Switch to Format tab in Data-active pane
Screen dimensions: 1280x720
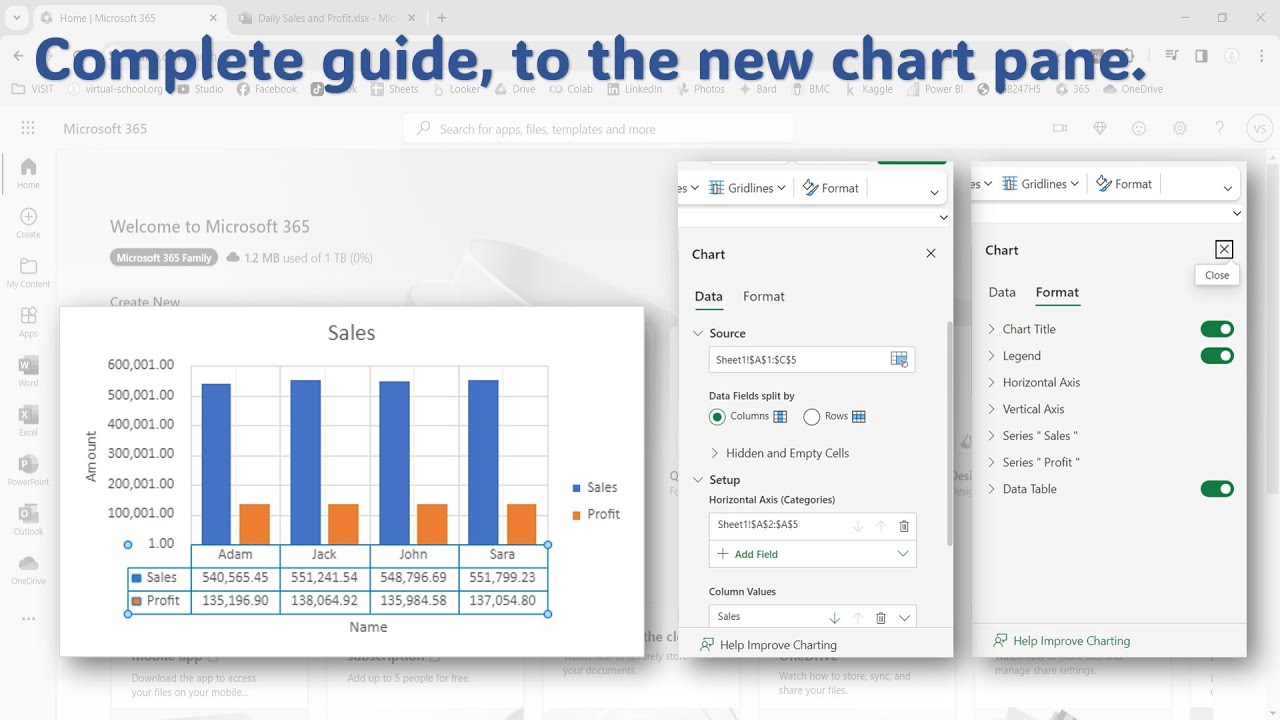764,296
